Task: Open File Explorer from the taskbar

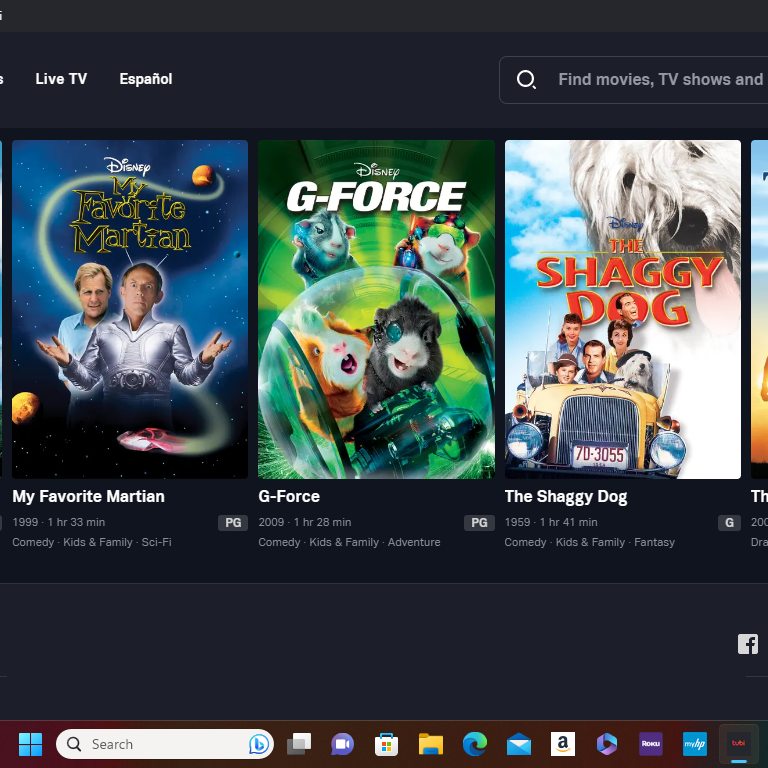Action: click(x=431, y=744)
